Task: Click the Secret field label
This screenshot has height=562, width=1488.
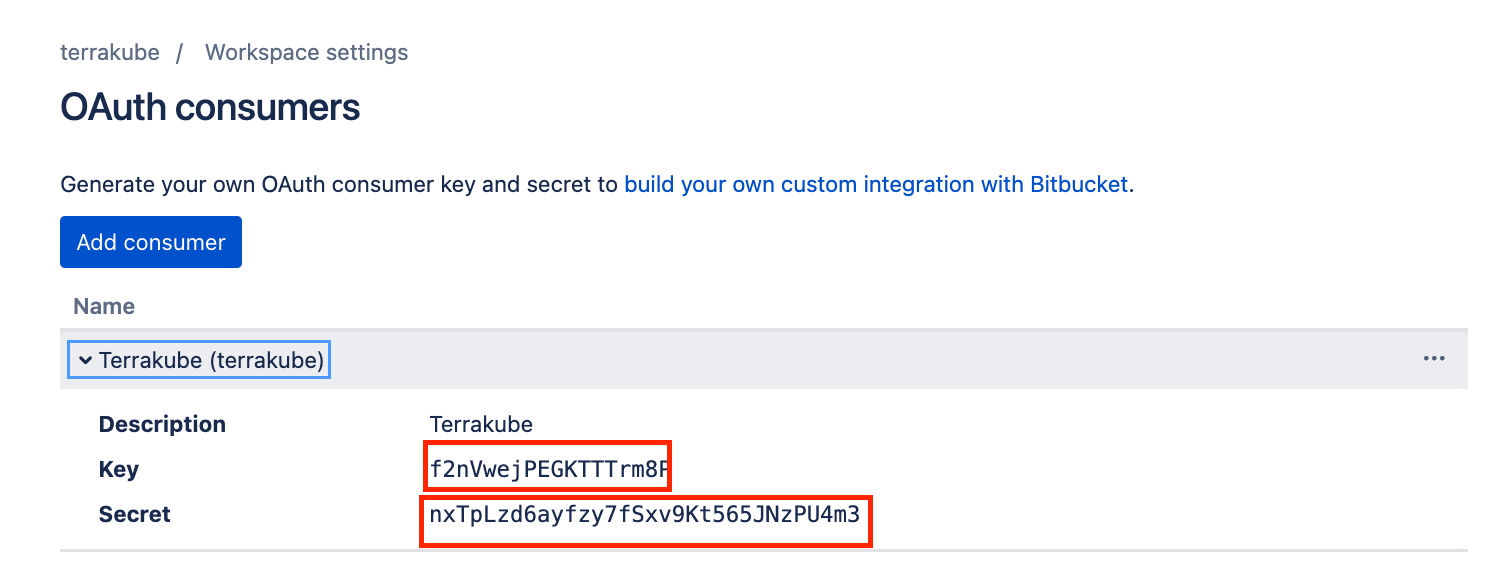Action: click(x=134, y=515)
